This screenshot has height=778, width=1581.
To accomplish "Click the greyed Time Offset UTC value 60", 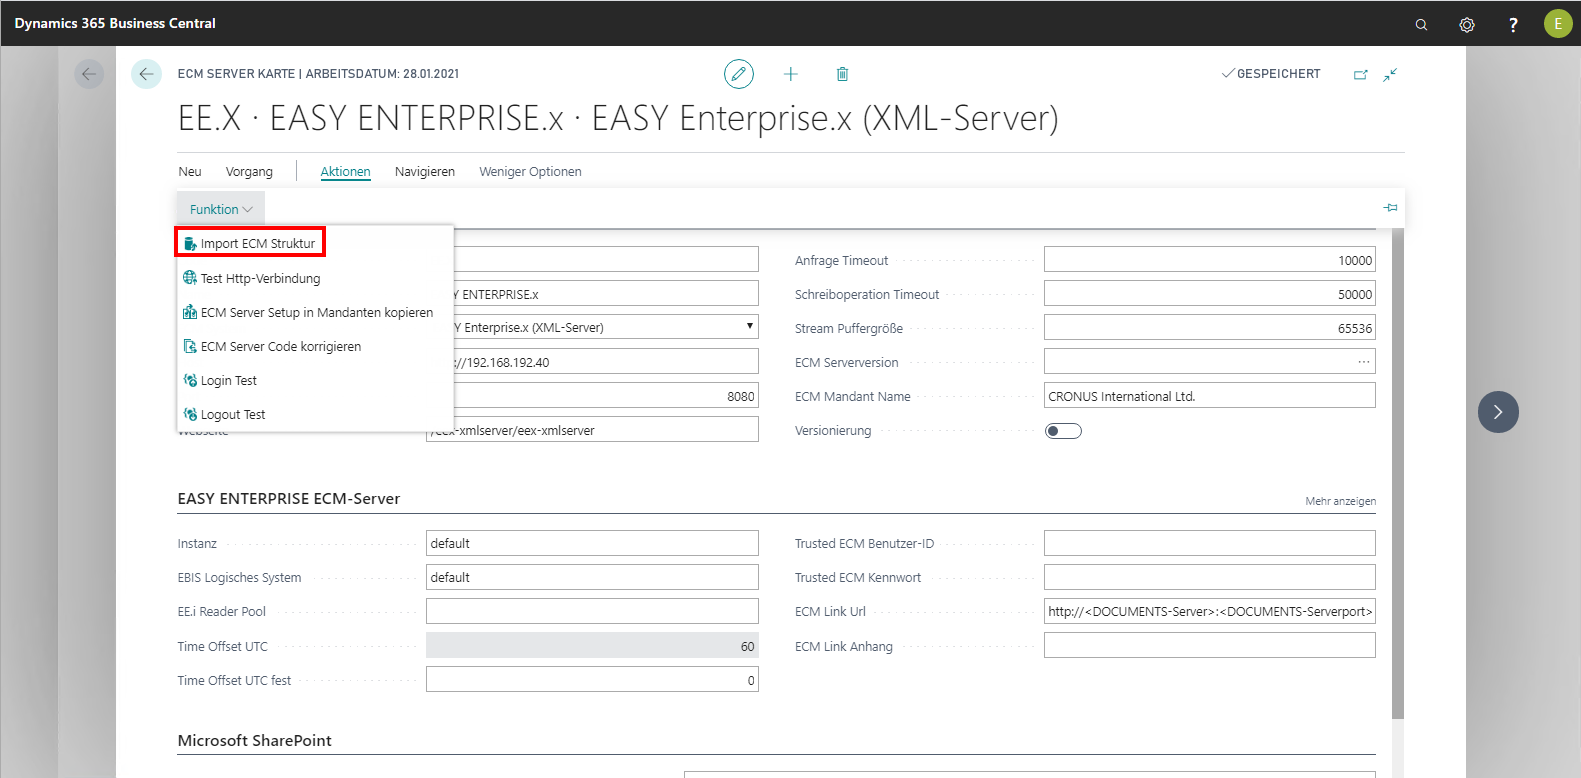I will [592, 646].
